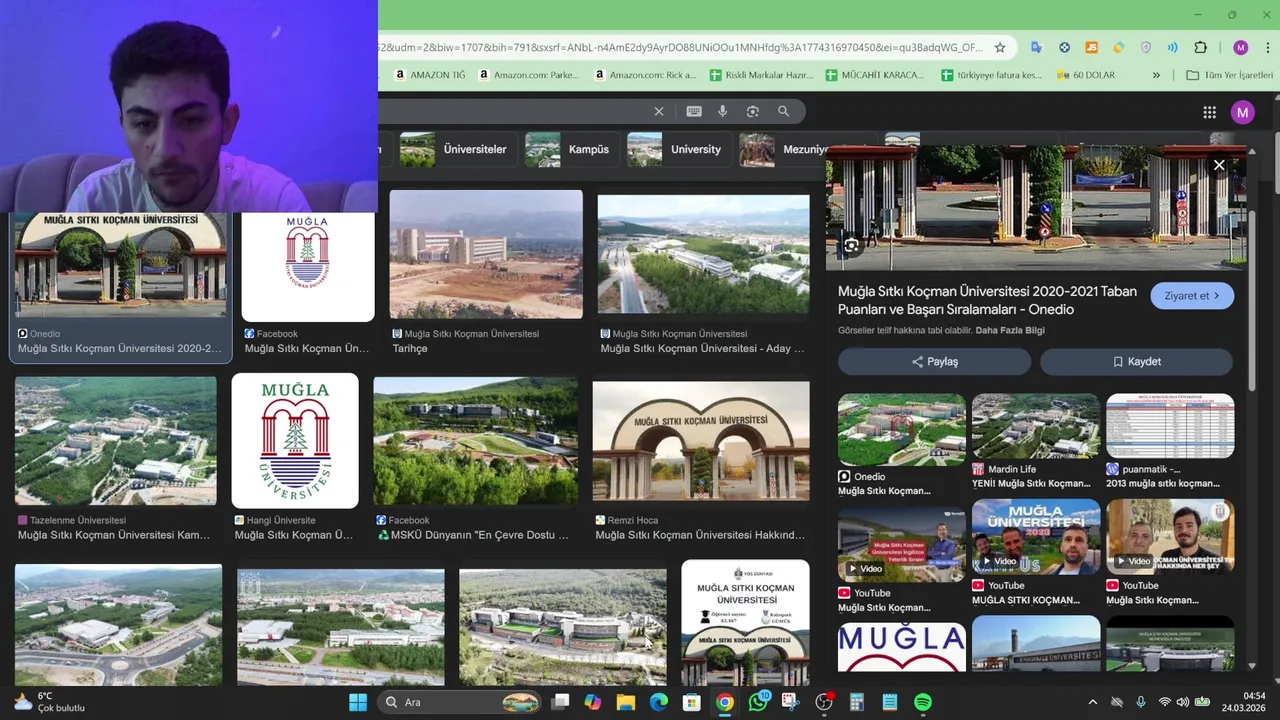The width and height of the screenshot is (1280, 720).
Task: Open Wi-Fi network settings in tray
Action: tap(1164, 702)
